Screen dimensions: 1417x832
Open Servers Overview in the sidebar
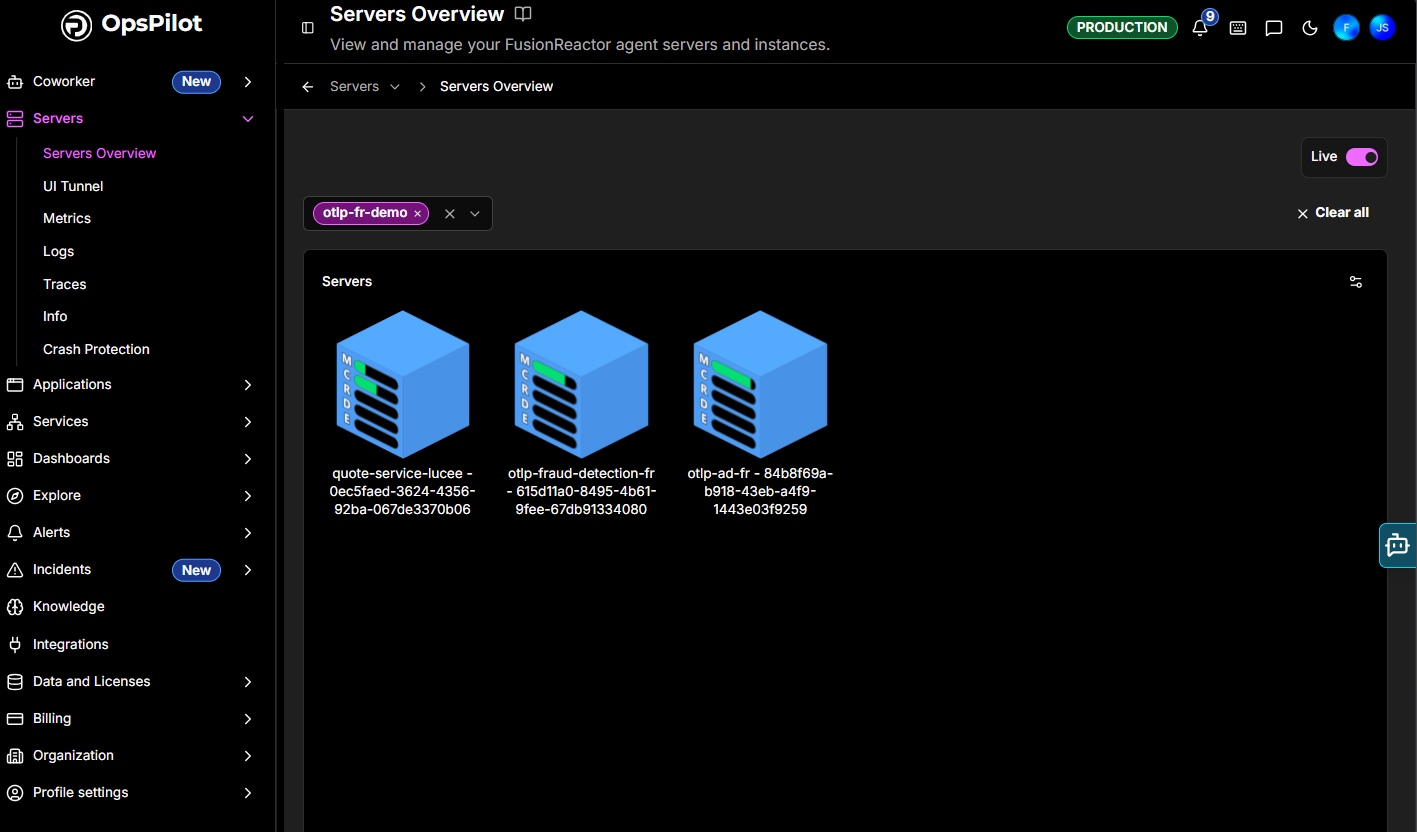(x=100, y=154)
